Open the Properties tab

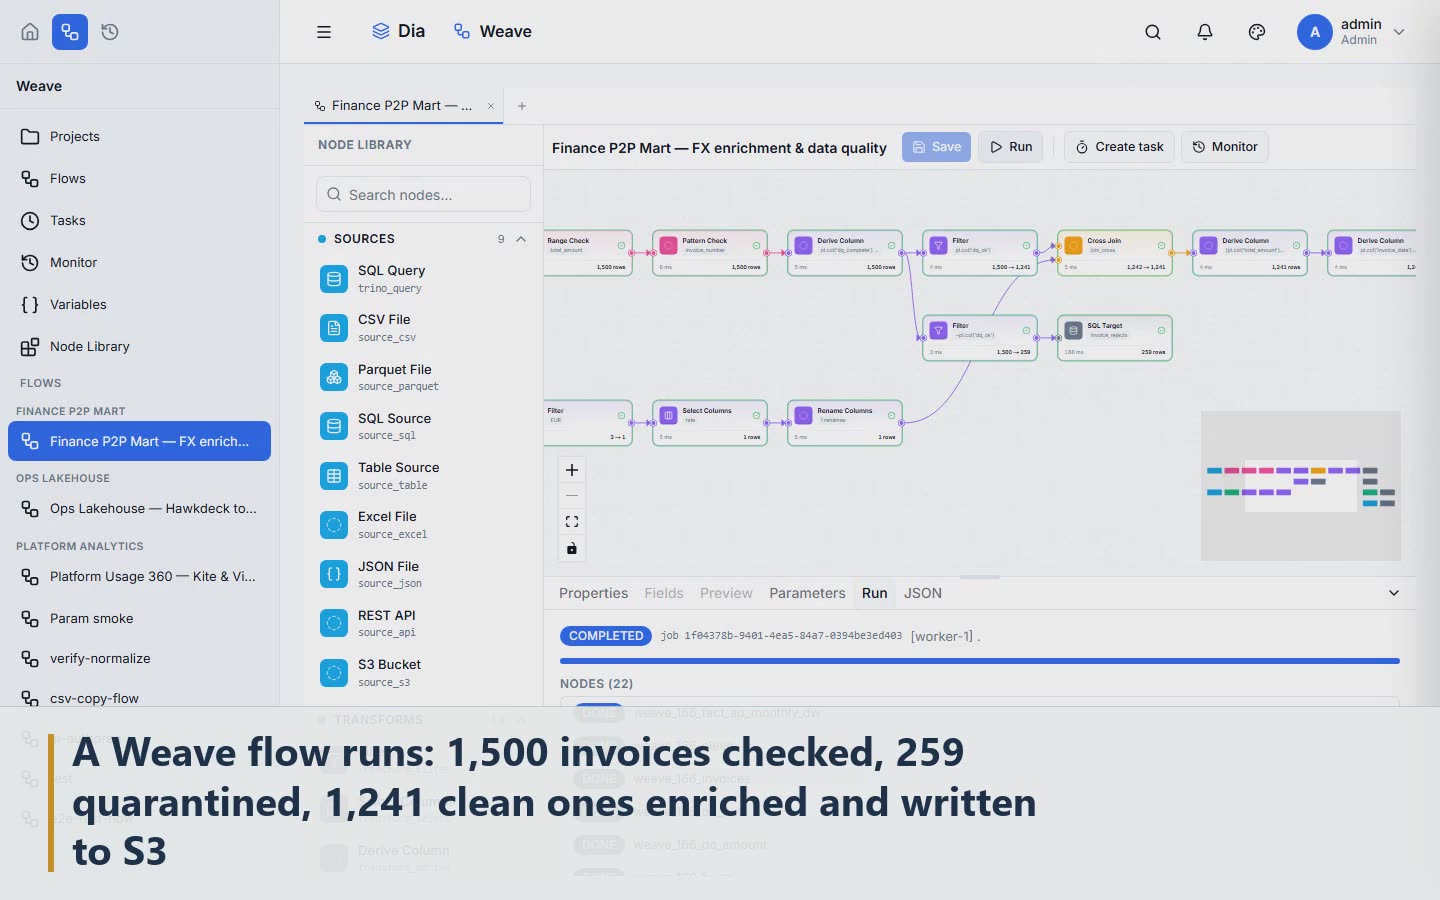[x=593, y=593]
